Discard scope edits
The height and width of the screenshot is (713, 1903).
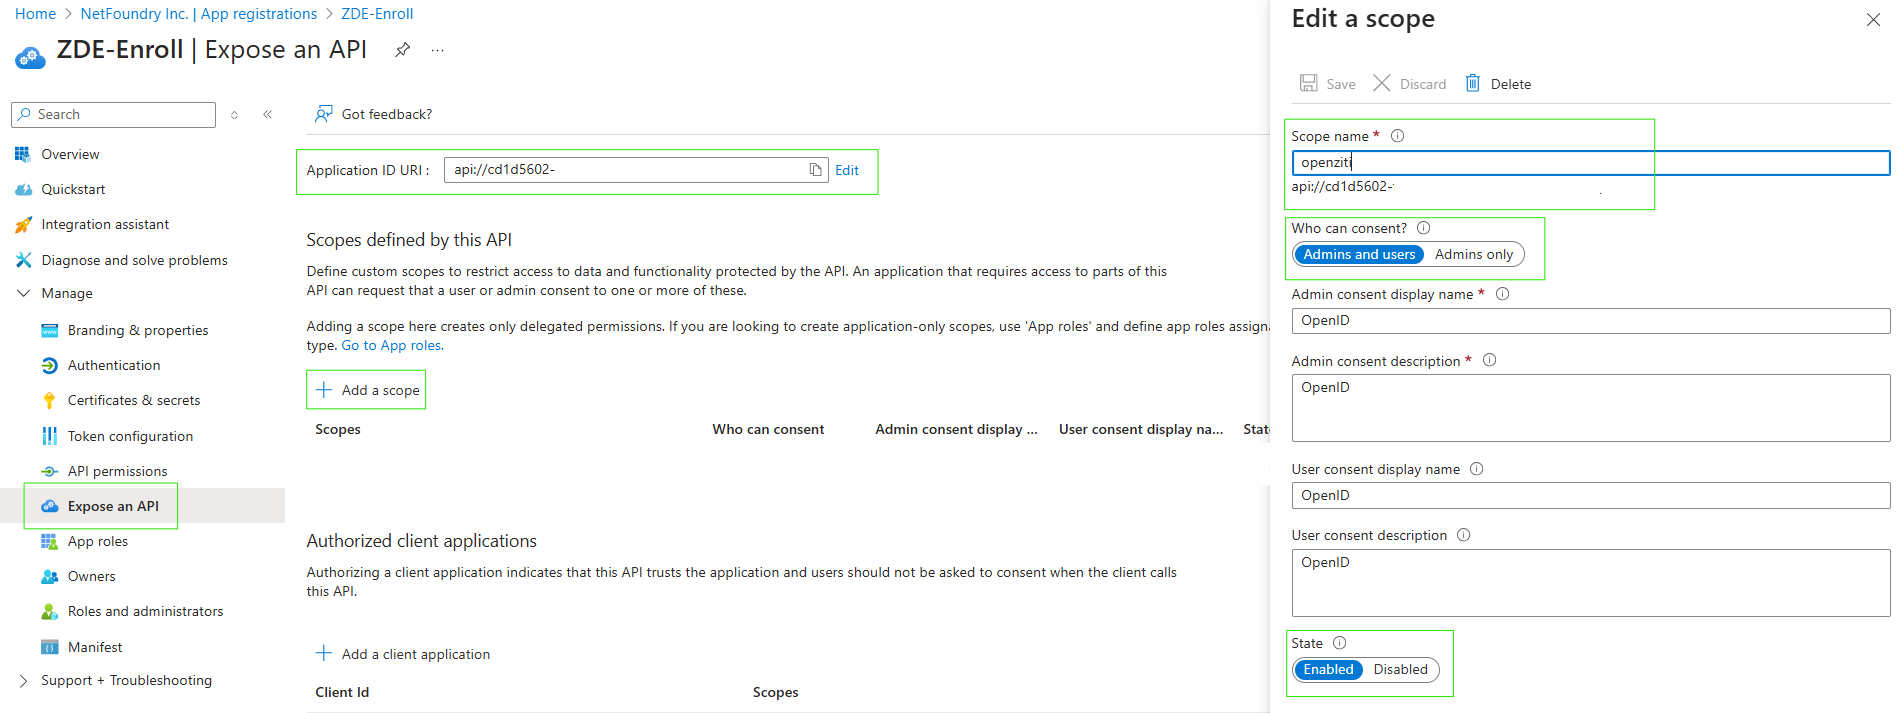point(1410,84)
